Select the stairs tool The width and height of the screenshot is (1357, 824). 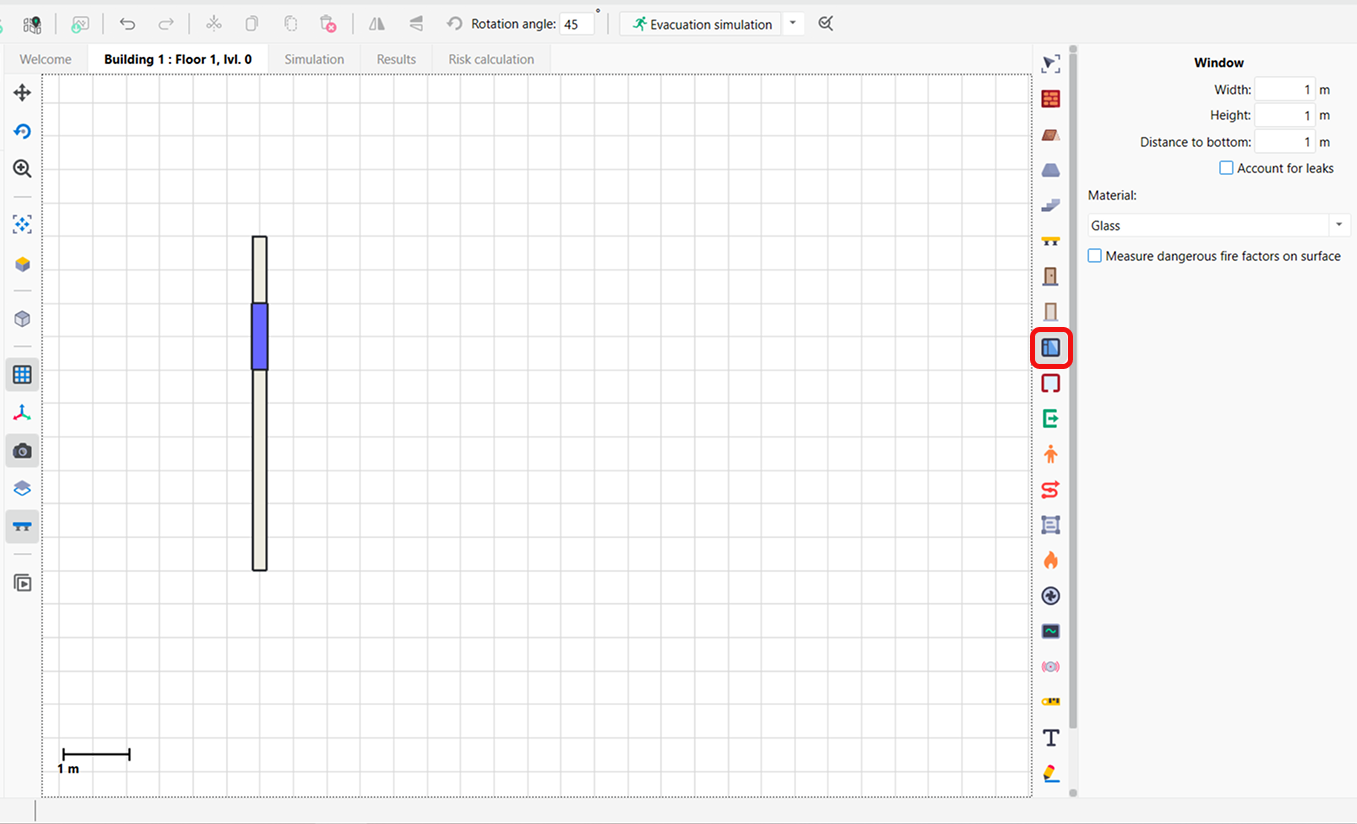(x=1050, y=205)
